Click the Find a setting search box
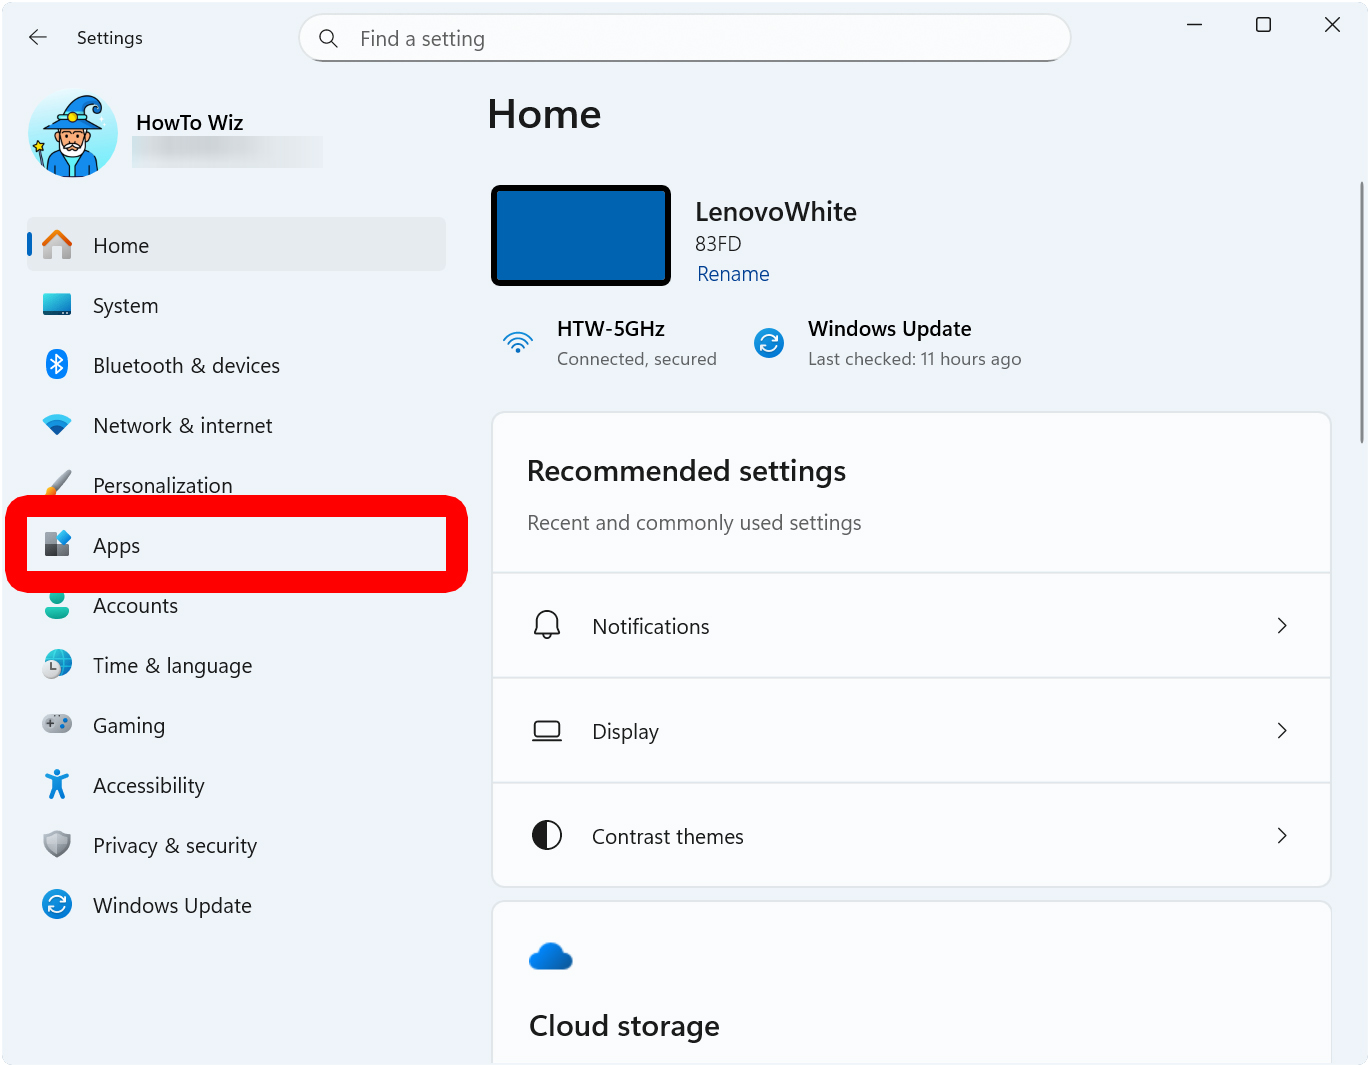This screenshot has width=1368, height=1065. click(x=685, y=39)
